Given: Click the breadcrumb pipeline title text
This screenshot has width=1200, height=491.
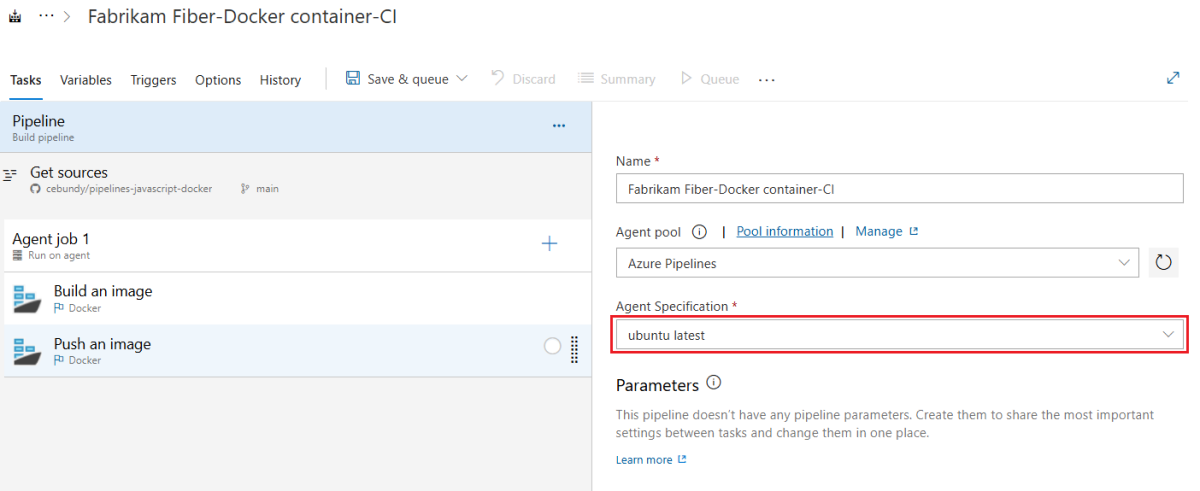Looking at the screenshot, I should tap(242, 17).
